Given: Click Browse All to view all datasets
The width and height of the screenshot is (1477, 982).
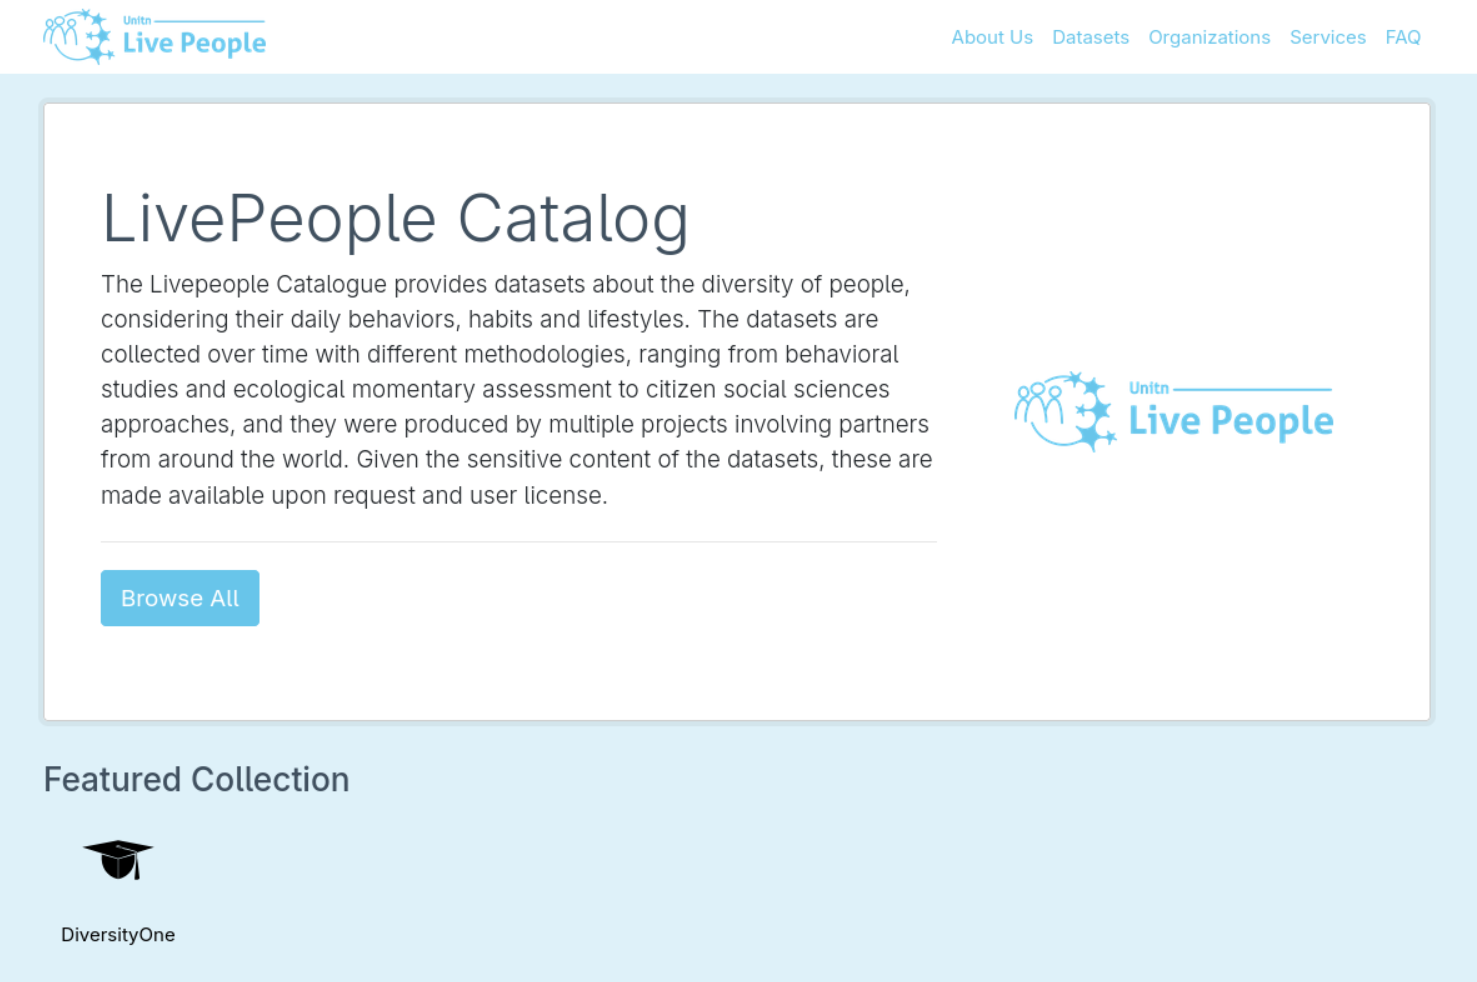Looking at the screenshot, I should click(x=179, y=597).
